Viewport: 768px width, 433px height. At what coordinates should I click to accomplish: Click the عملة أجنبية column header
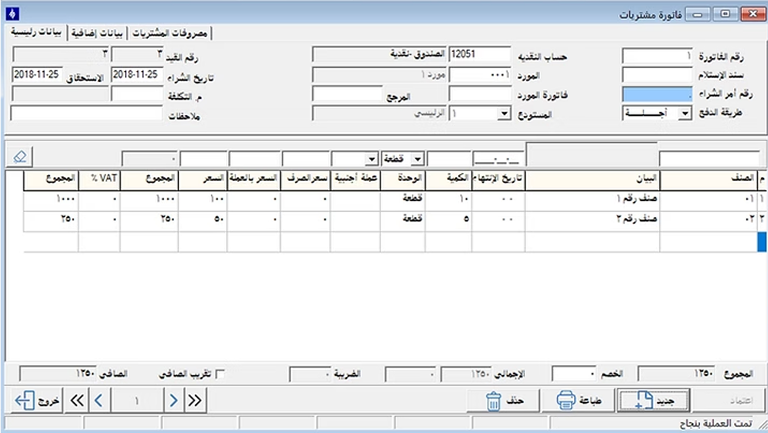click(355, 179)
